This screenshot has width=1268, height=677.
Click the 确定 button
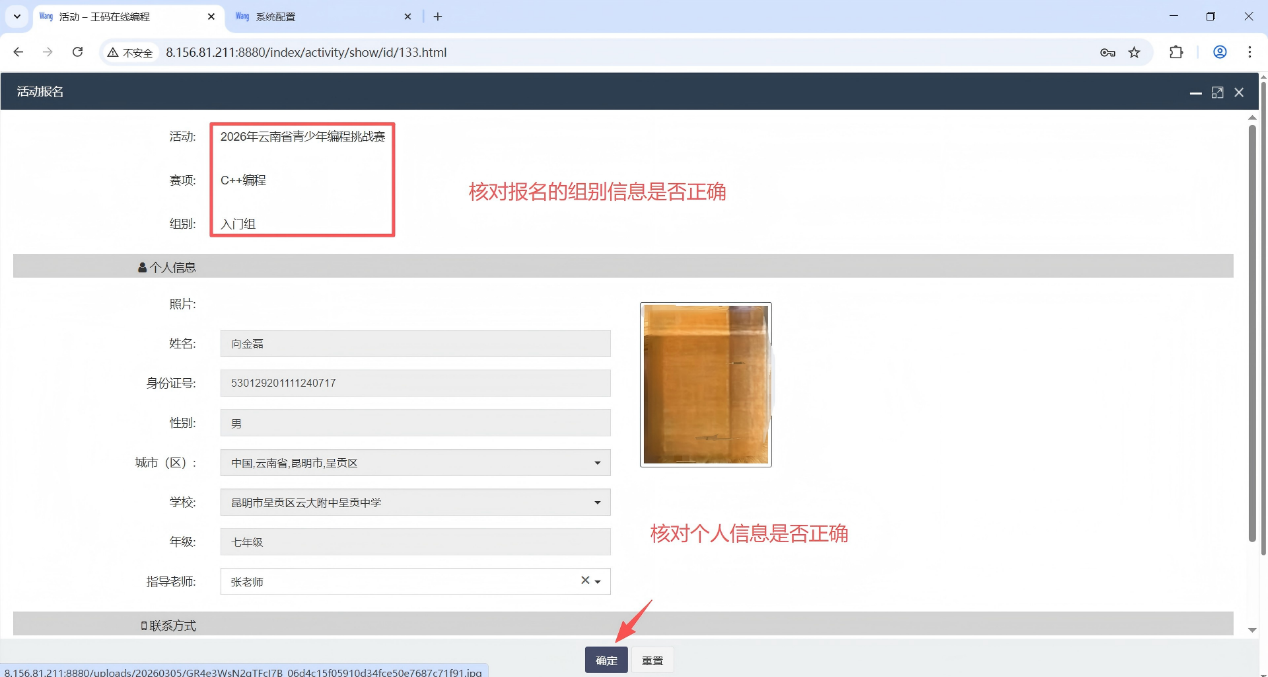(606, 660)
